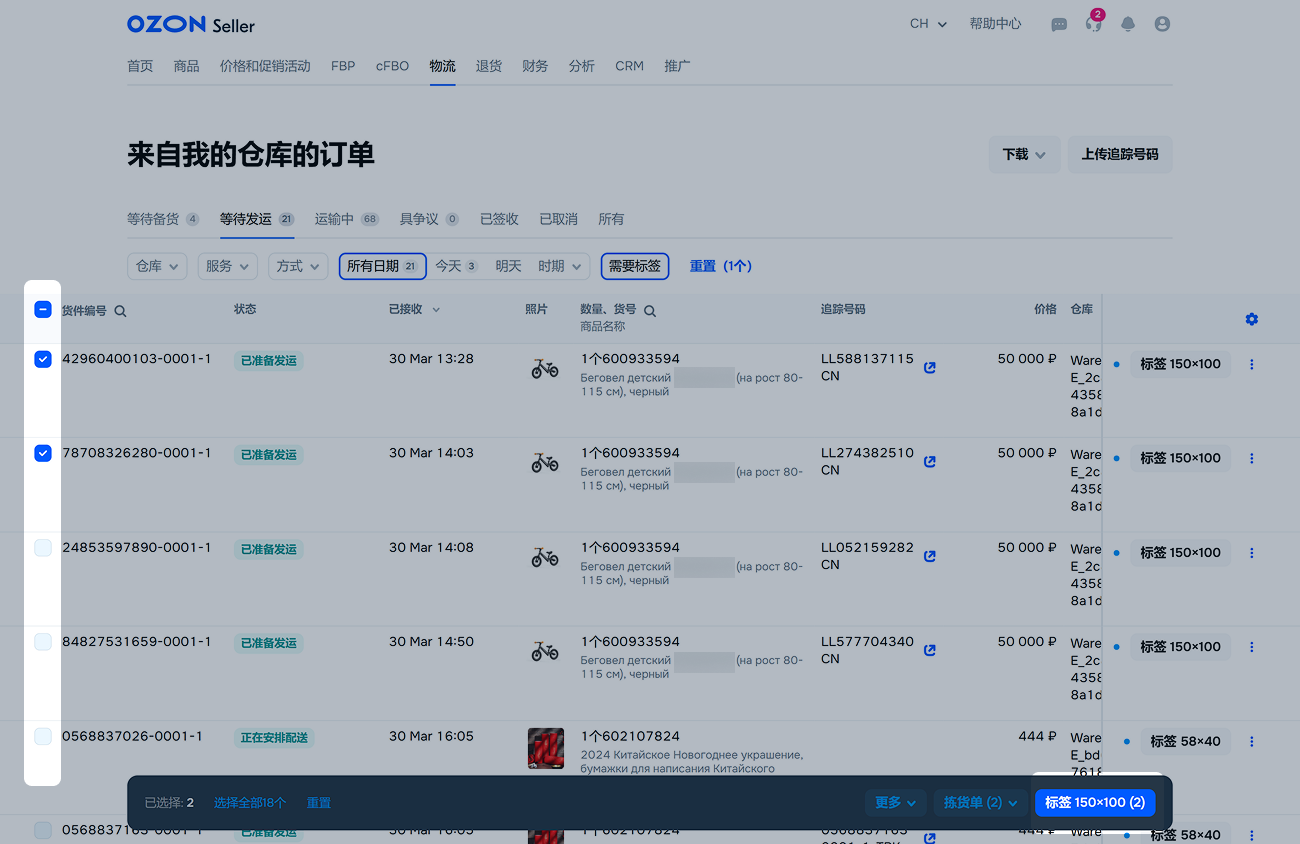
Task: Click the notifications bell icon
Action: point(1128,25)
